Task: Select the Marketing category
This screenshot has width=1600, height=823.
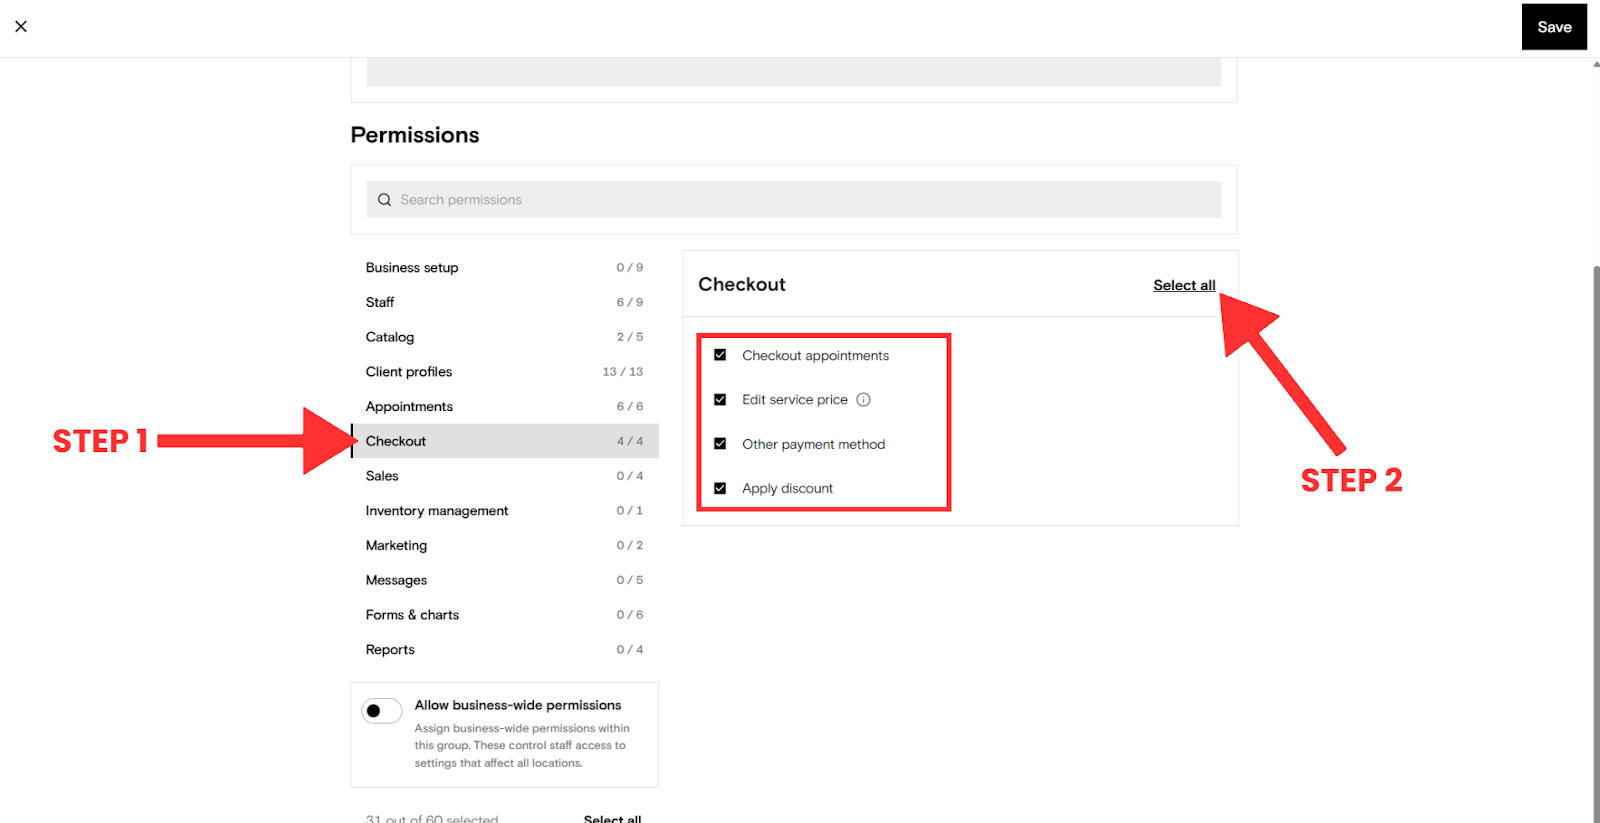Action: [x=396, y=546]
